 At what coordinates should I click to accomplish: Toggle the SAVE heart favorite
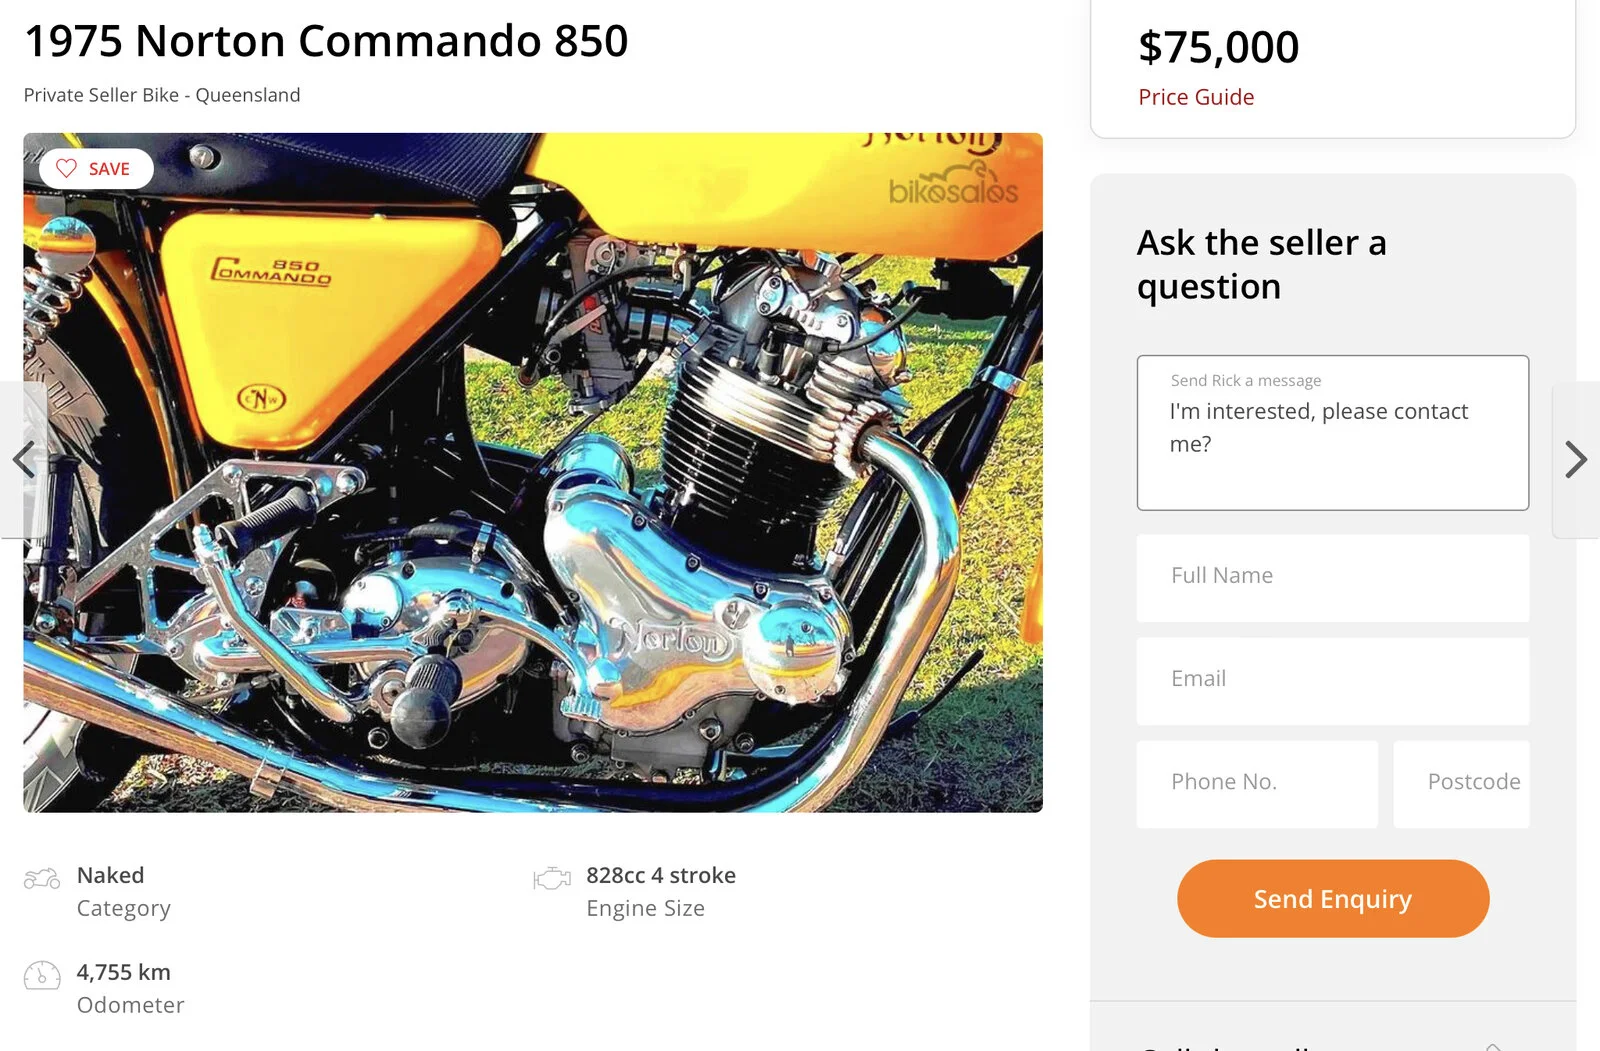pyautogui.click(x=96, y=168)
